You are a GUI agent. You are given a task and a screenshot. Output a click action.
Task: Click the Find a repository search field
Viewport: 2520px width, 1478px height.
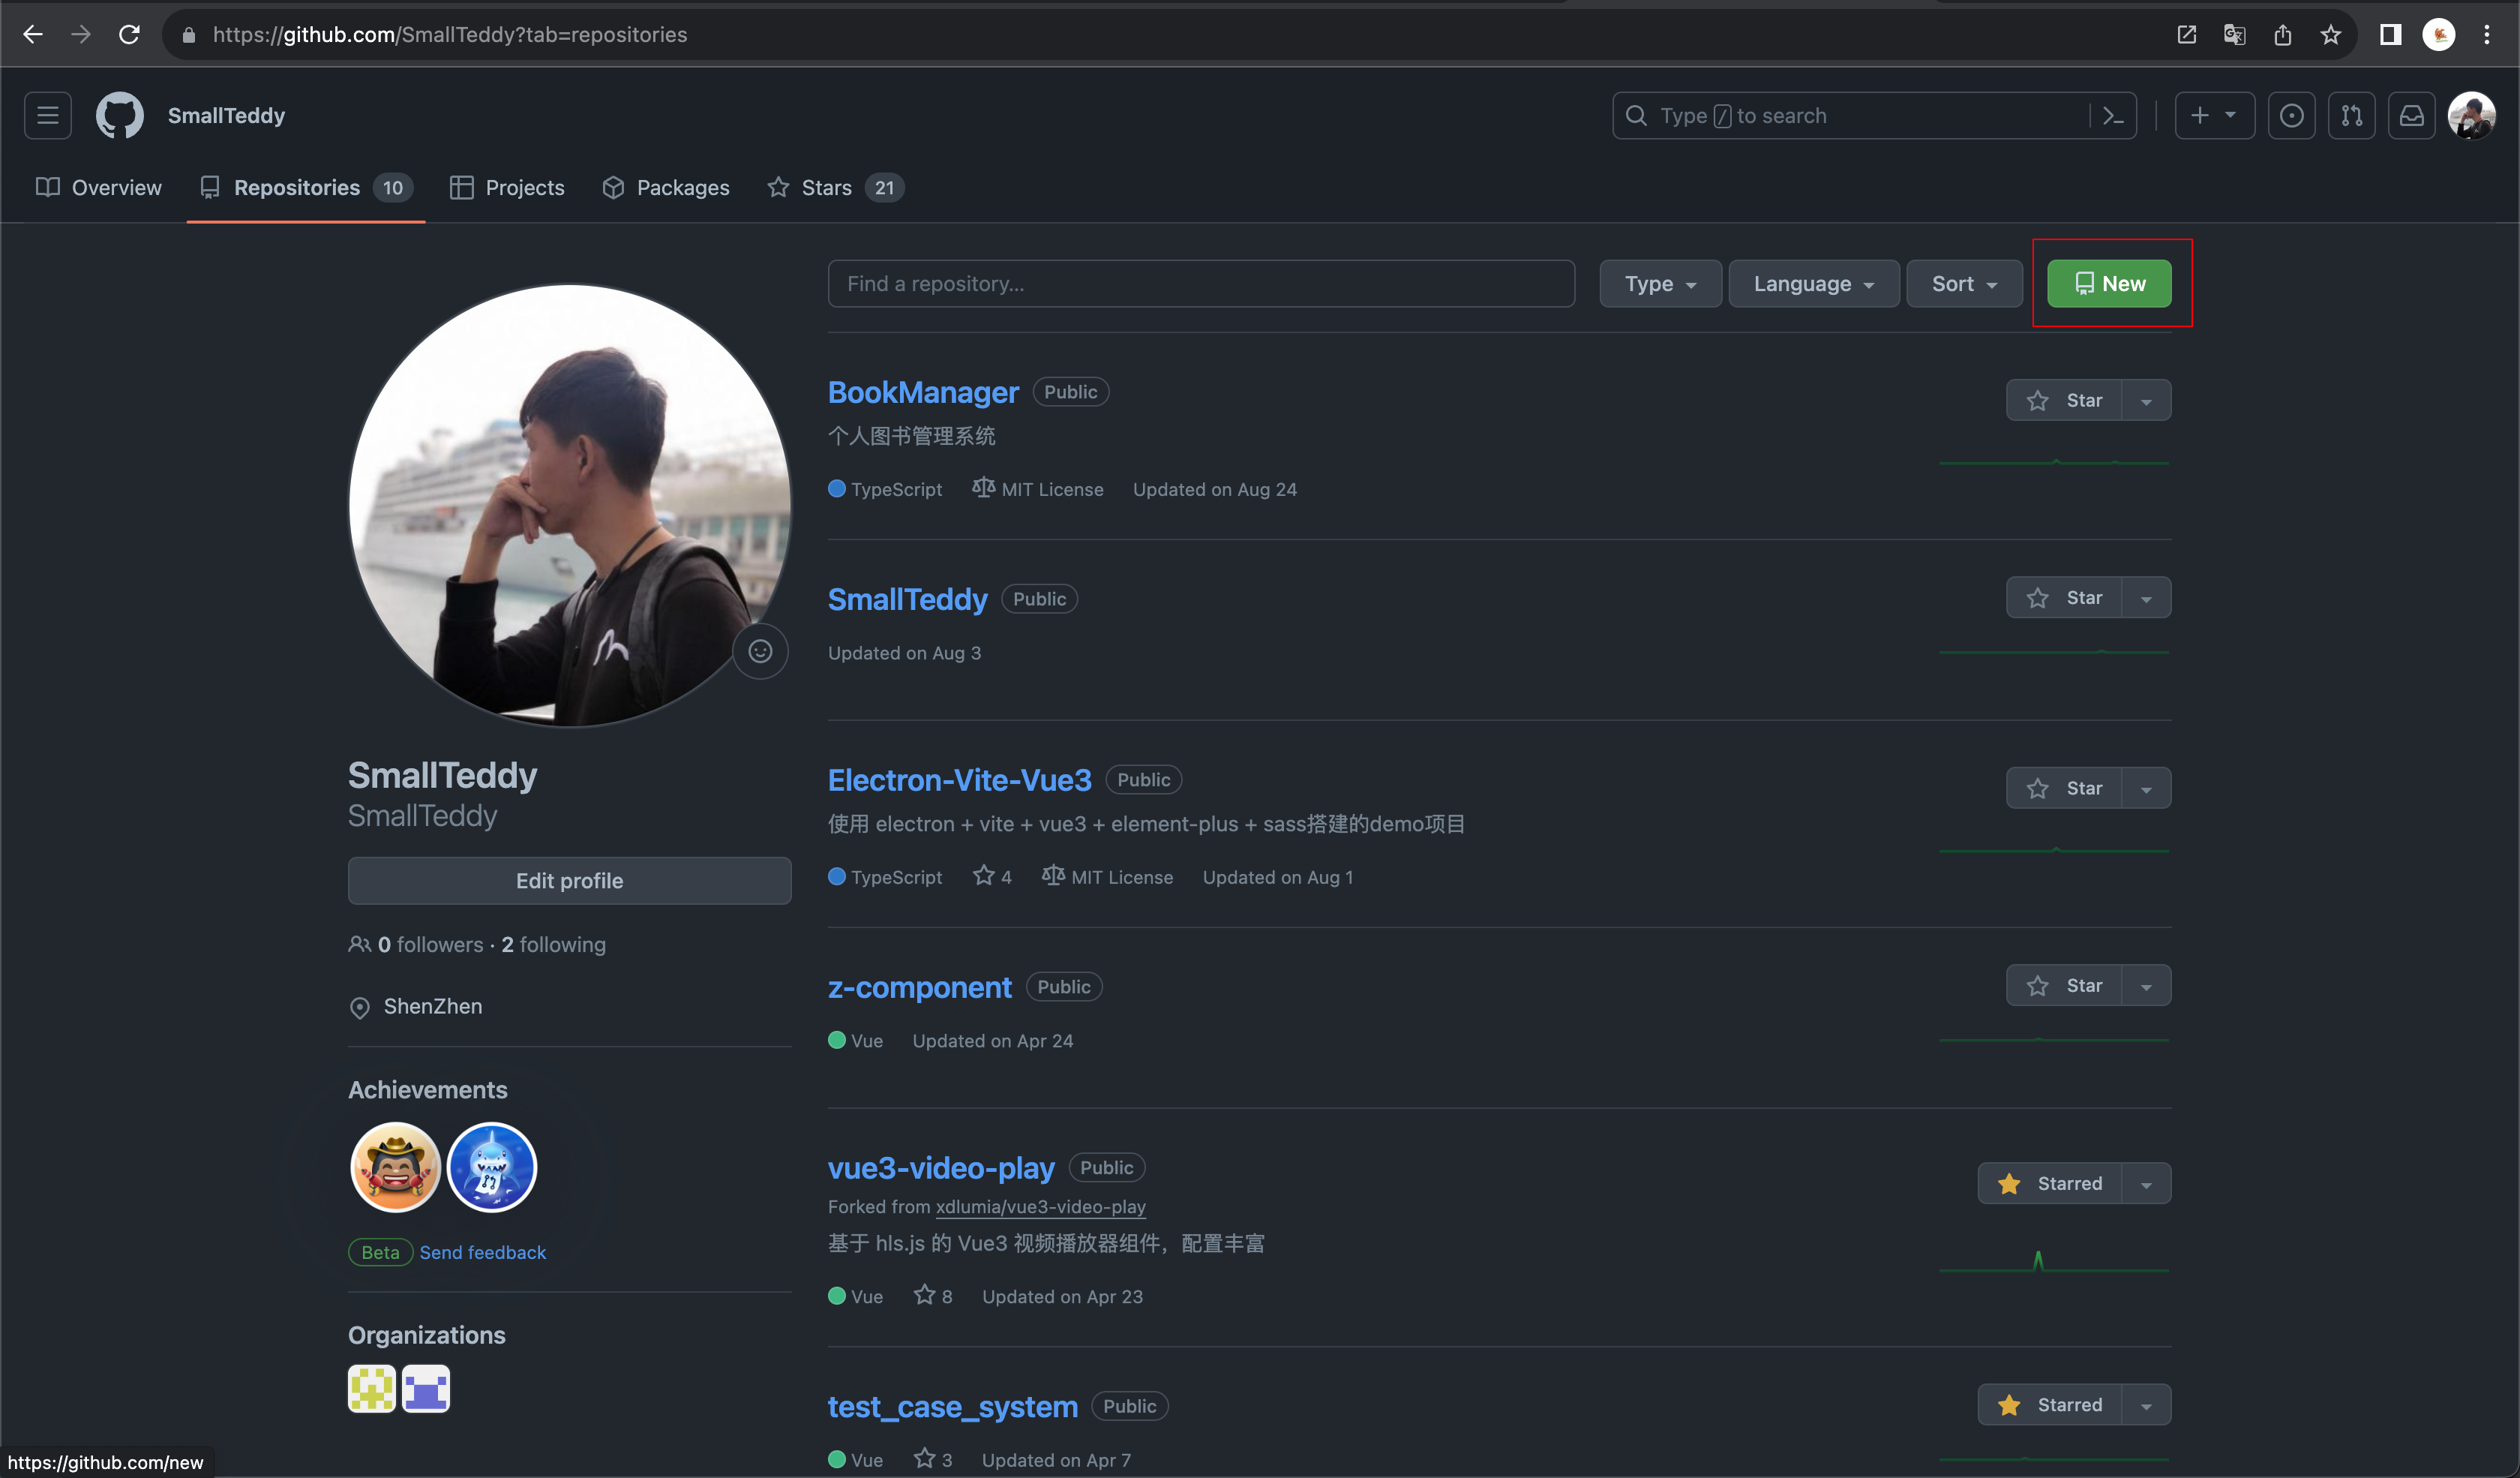pyautogui.click(x=1201, y=284)
